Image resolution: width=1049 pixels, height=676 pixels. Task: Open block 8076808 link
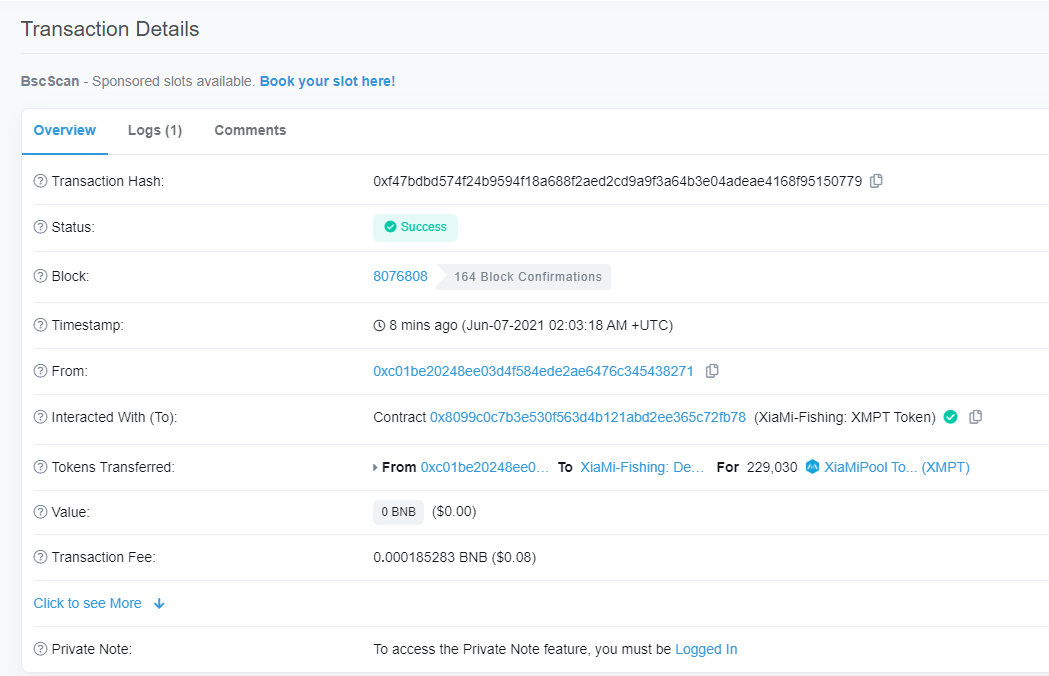400,276
